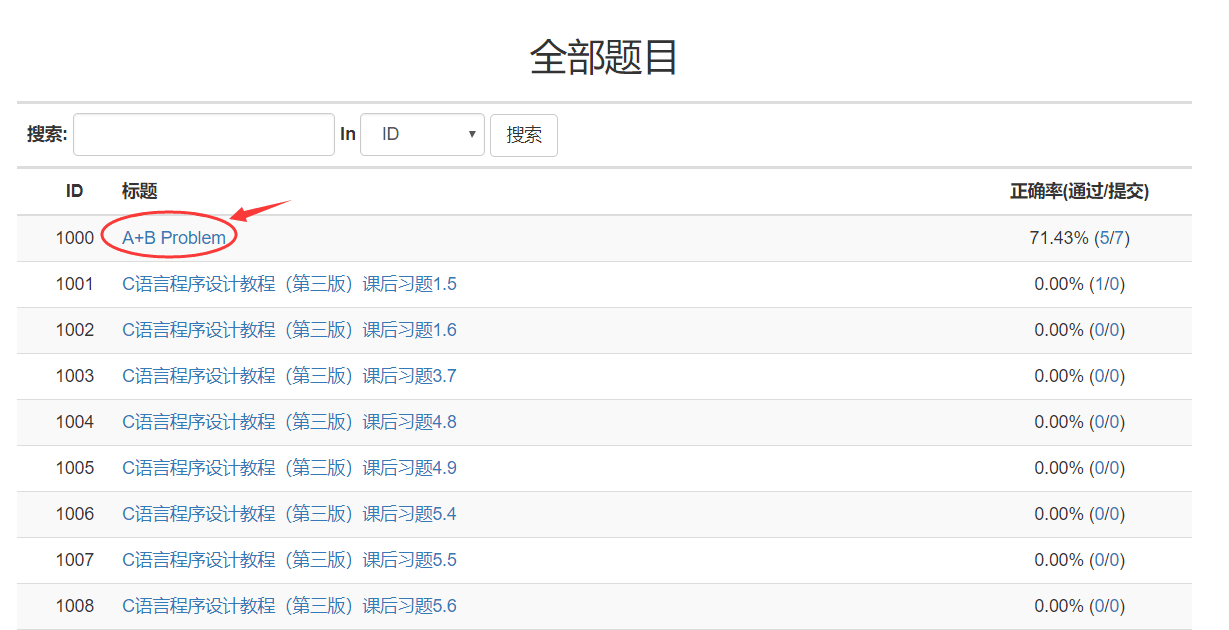Select problem ID 1003
1229x630 pixels.
coord(75,376)
